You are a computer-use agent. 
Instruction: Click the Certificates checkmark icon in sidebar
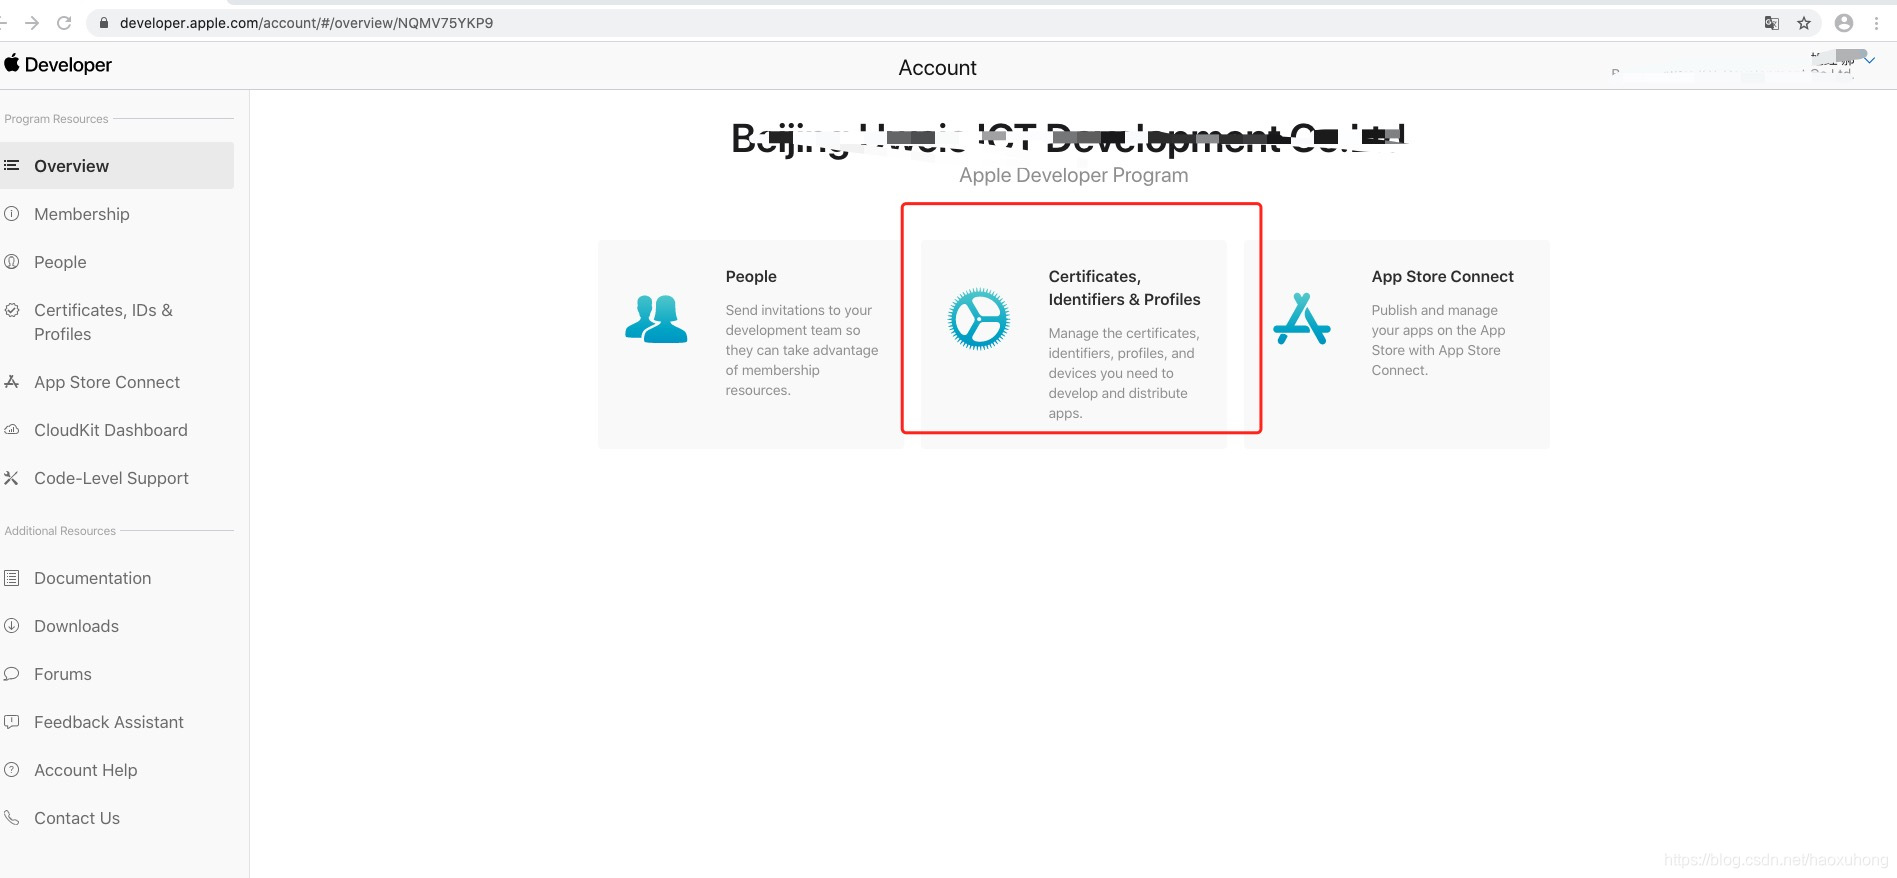tap(12, 310)
